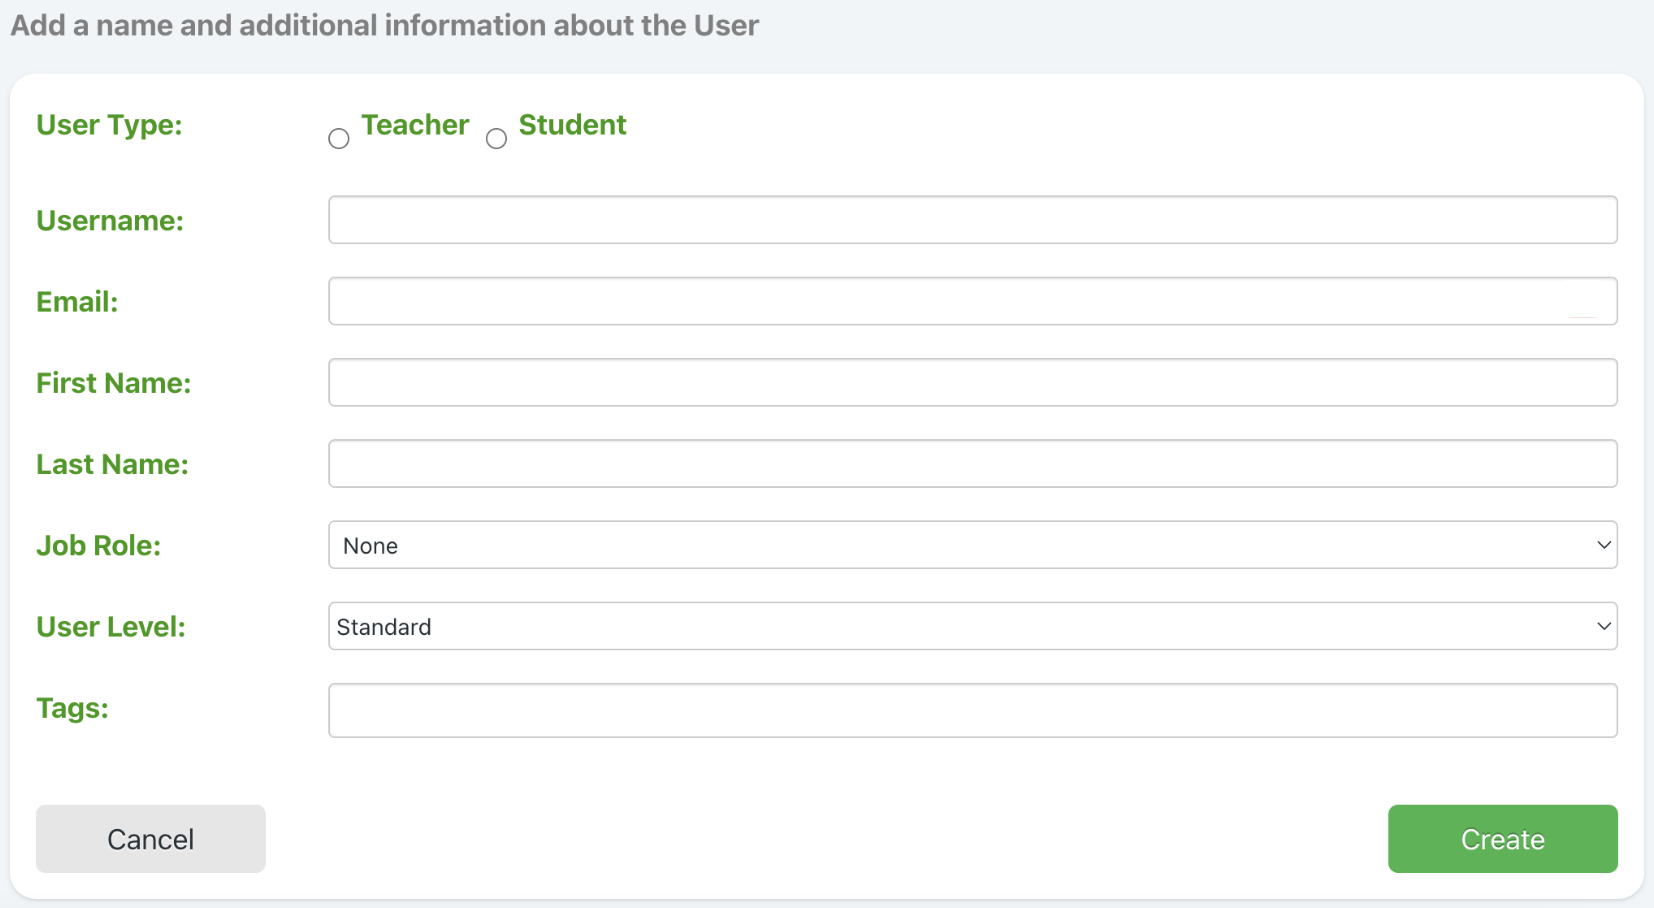The height and width of the screenshot is (908, 1654).
Task: Click the Last Name: label
Action: click(112, 464)
